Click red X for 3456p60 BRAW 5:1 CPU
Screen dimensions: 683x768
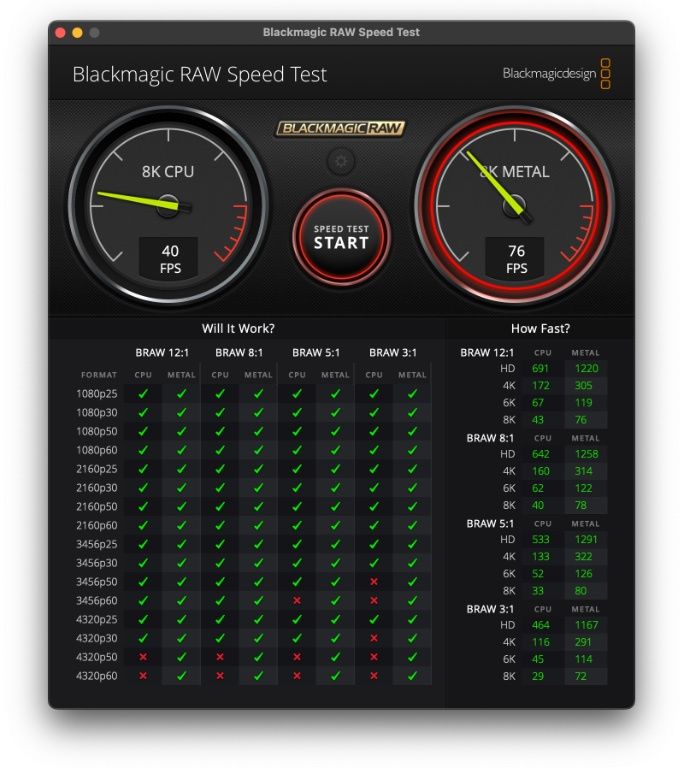297,600
